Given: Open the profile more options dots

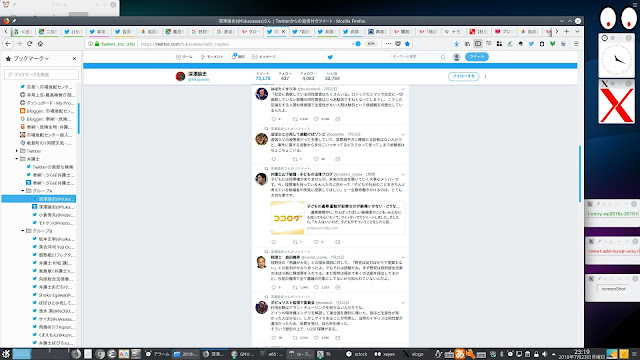Looking at the screenshot, I should pyautogui.click(x=485, y=76).
